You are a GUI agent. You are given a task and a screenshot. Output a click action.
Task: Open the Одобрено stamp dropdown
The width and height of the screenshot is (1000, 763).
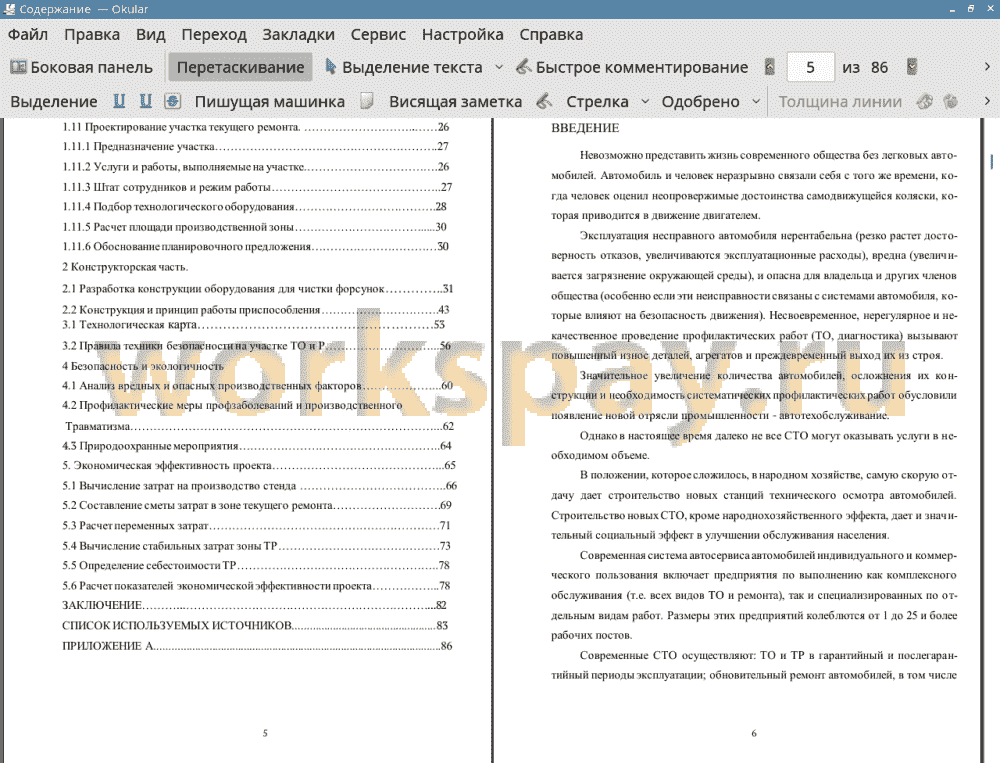click(756, 101)
